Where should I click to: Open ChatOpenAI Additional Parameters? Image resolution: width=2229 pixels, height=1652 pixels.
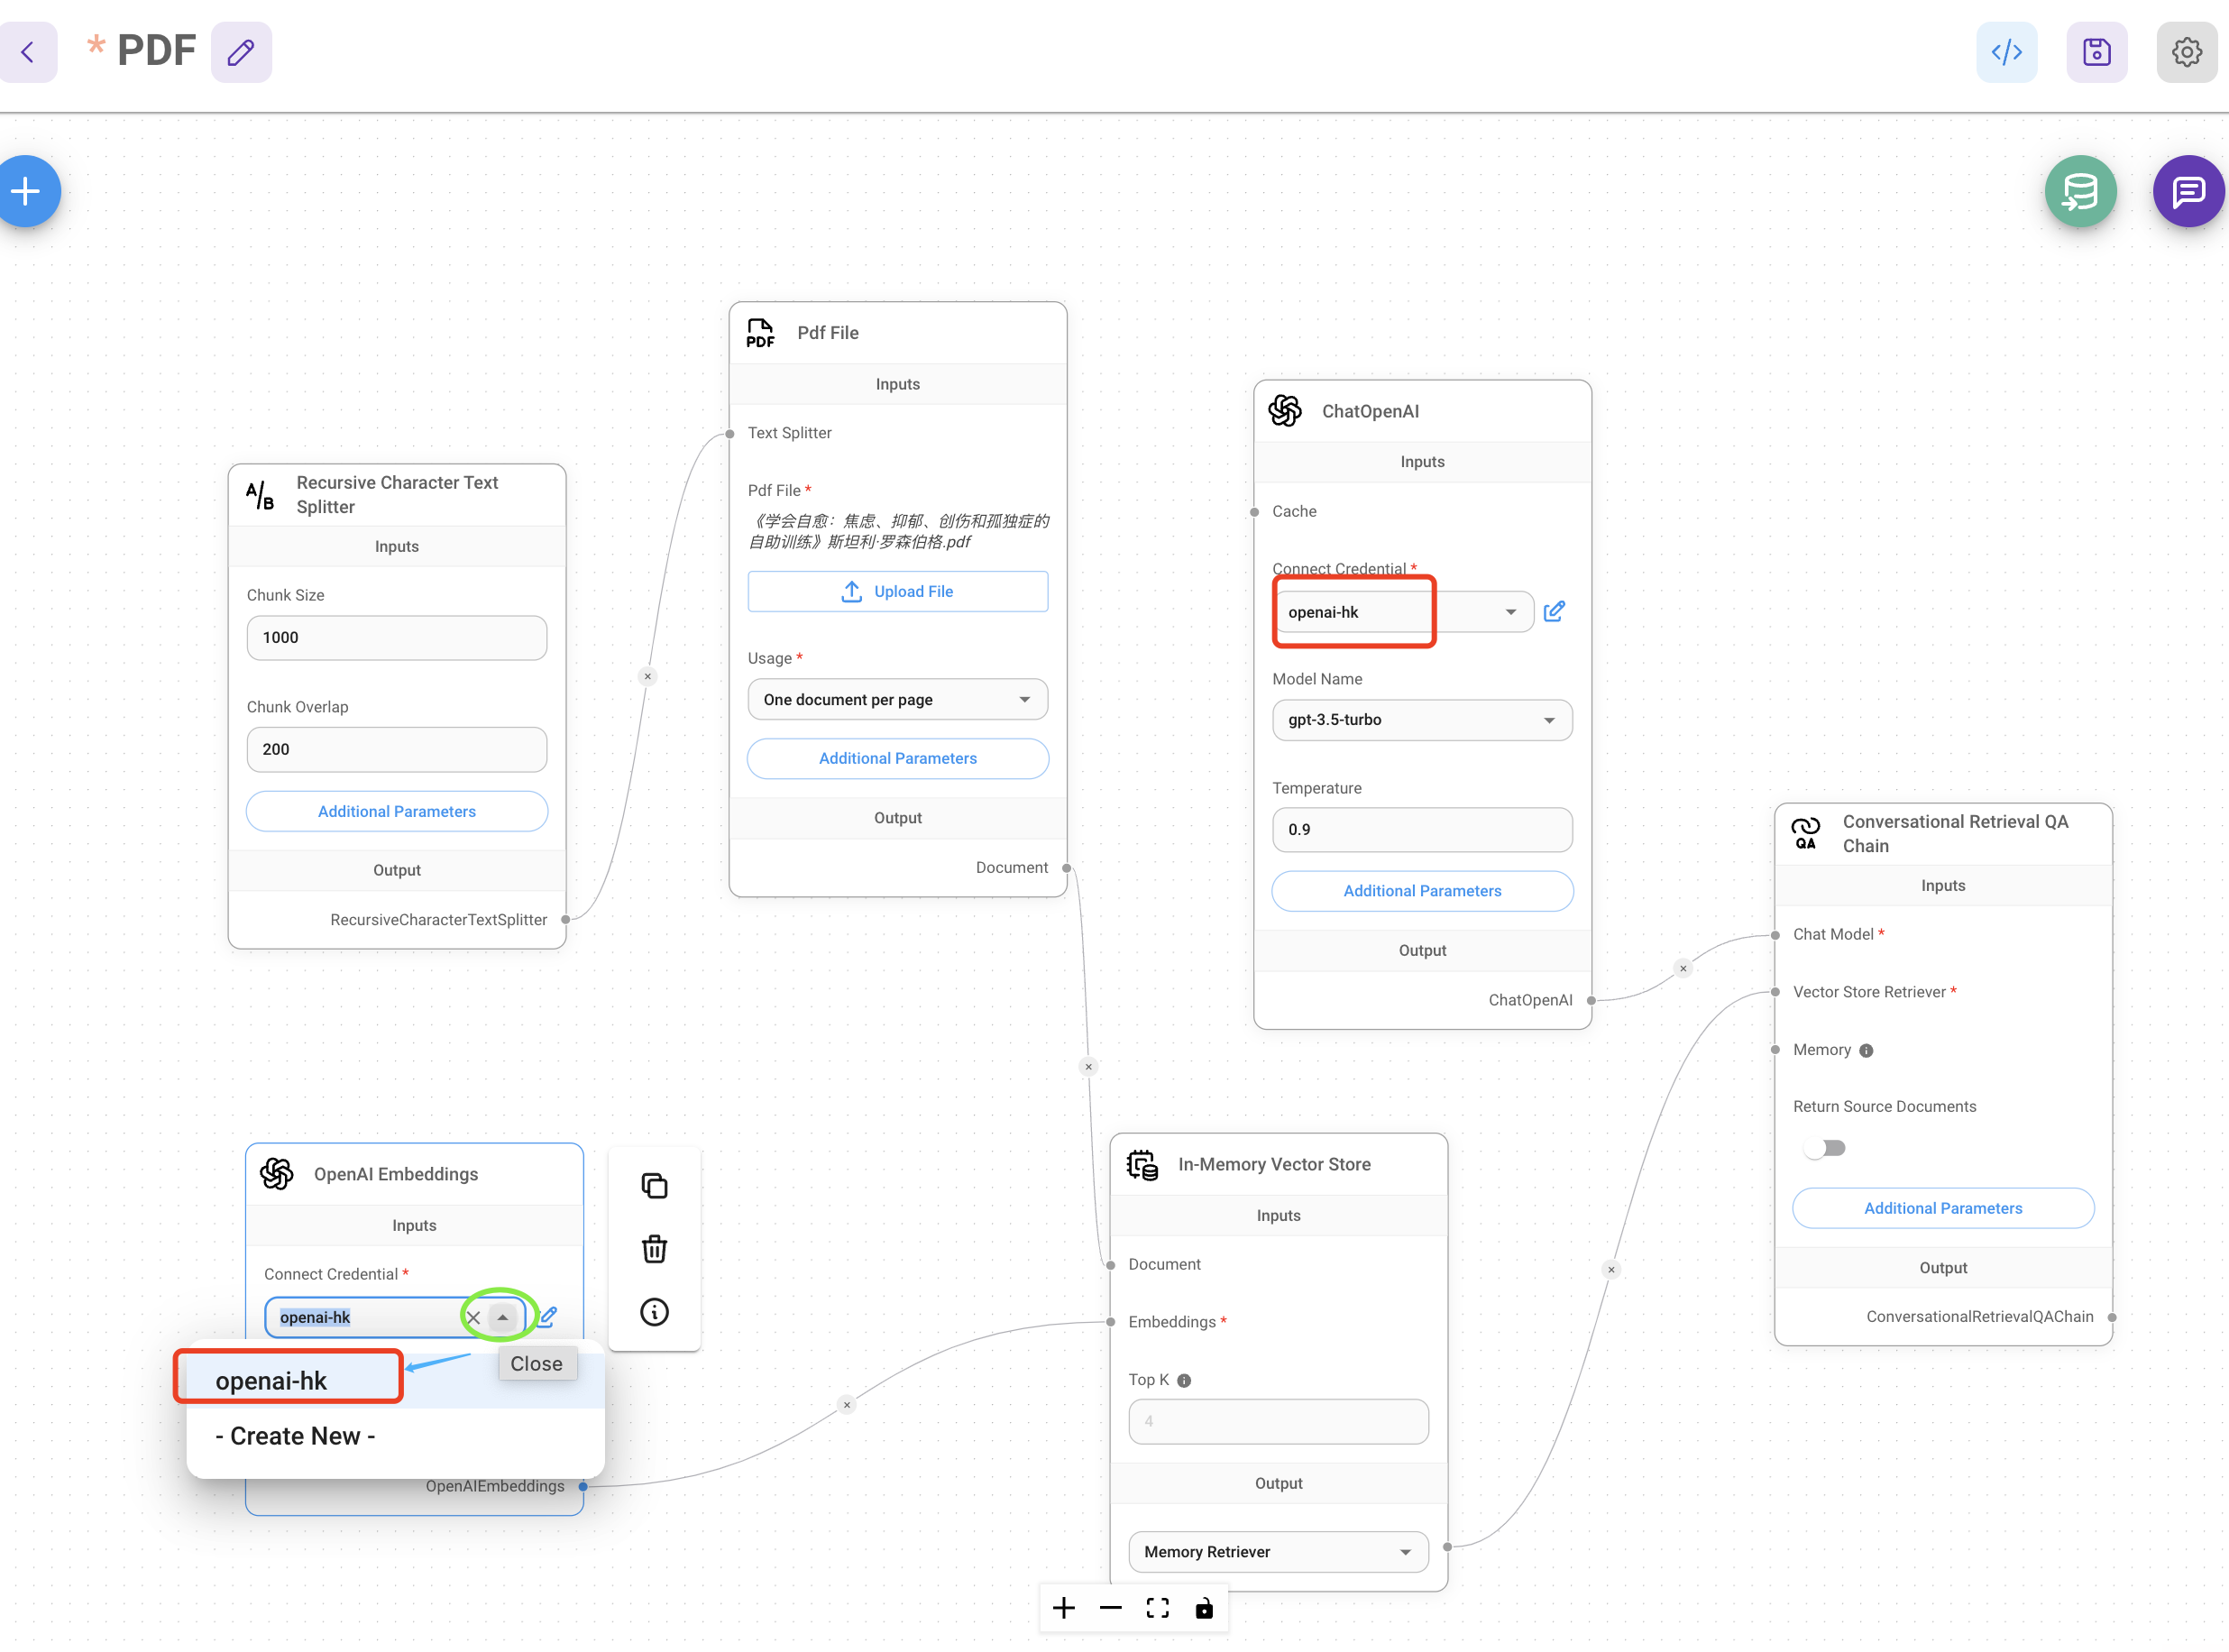pyautogui.click(x=1421, y=891)
